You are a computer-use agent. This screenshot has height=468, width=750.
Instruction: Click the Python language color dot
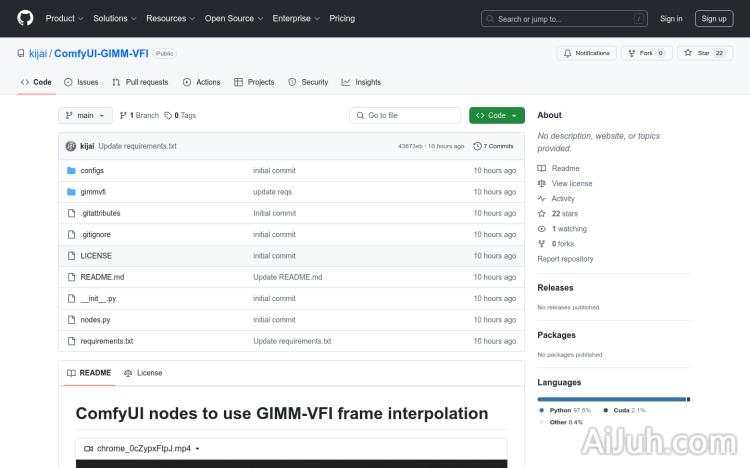pos(541,410)
